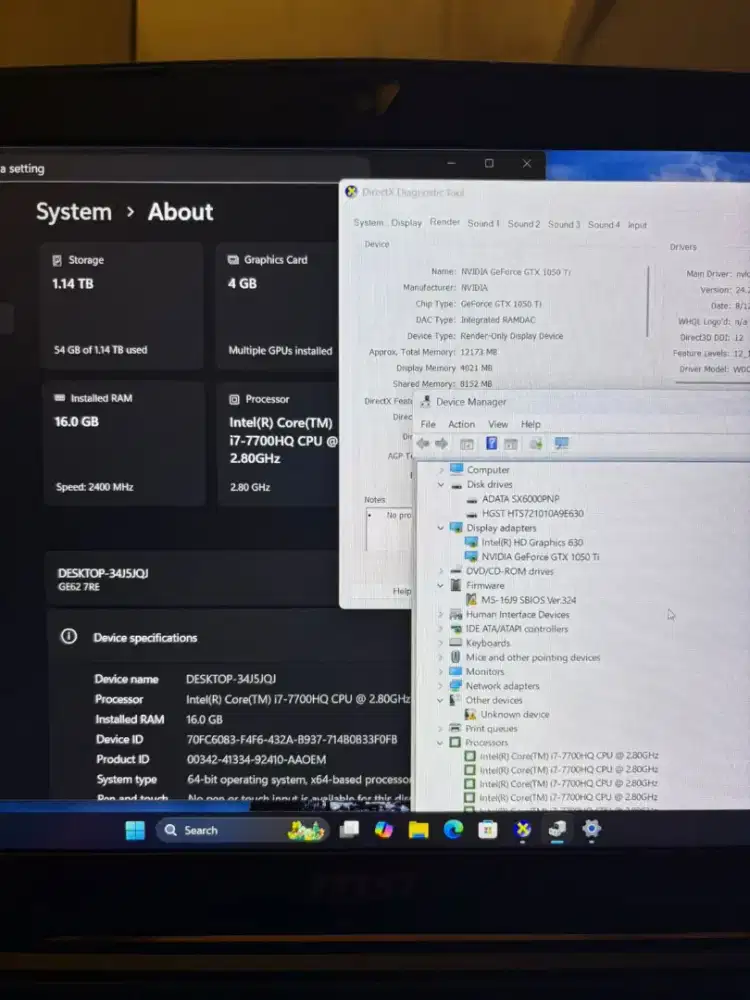Click the System breadcrumb link in Settings
750x1000 pixels.
pos(73,212)
